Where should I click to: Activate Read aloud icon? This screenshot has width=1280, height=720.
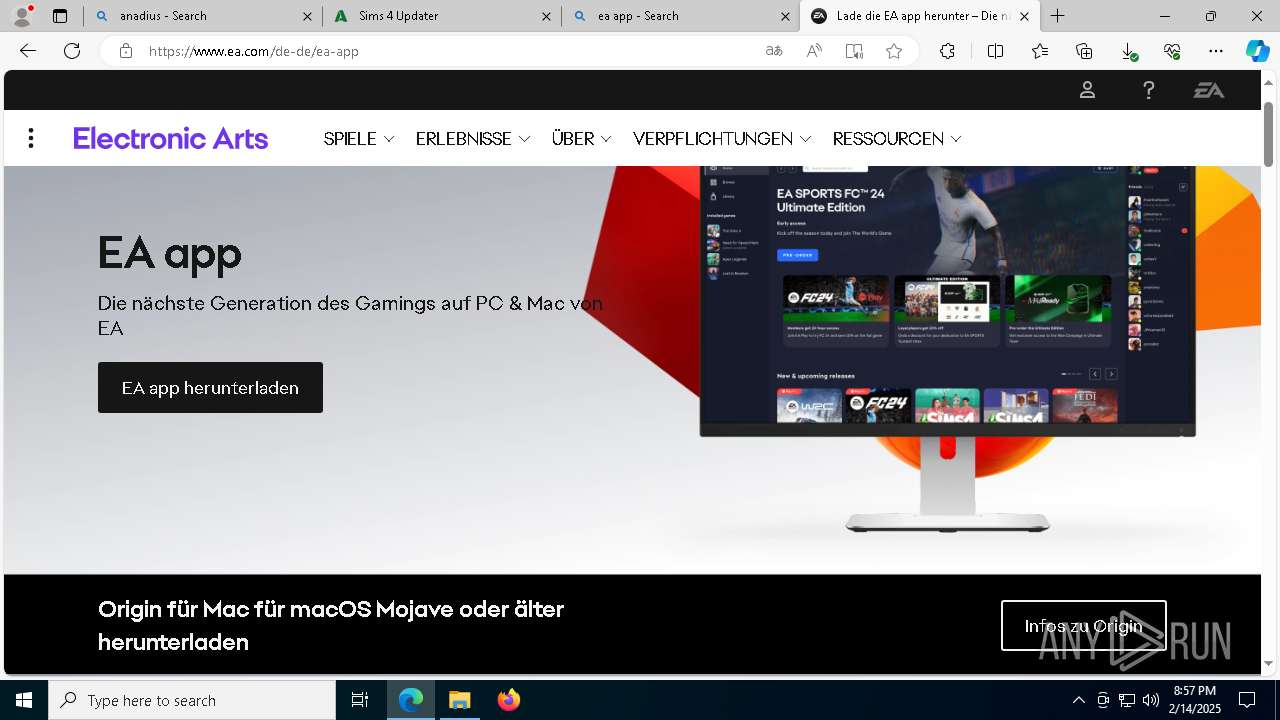(x=814, y=51)
